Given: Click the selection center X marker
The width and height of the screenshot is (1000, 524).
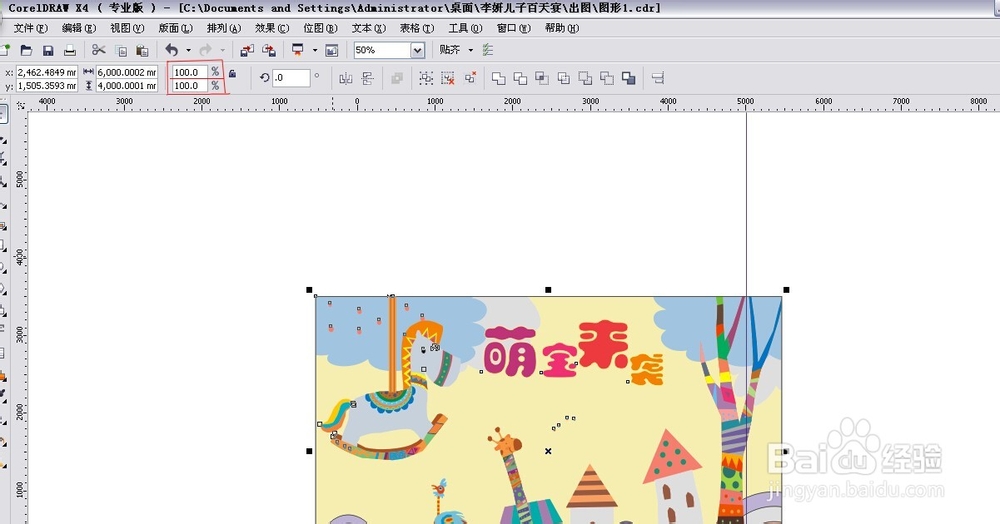Looking at the screenshot, I should pyautogui.click(x=548, y=451).
